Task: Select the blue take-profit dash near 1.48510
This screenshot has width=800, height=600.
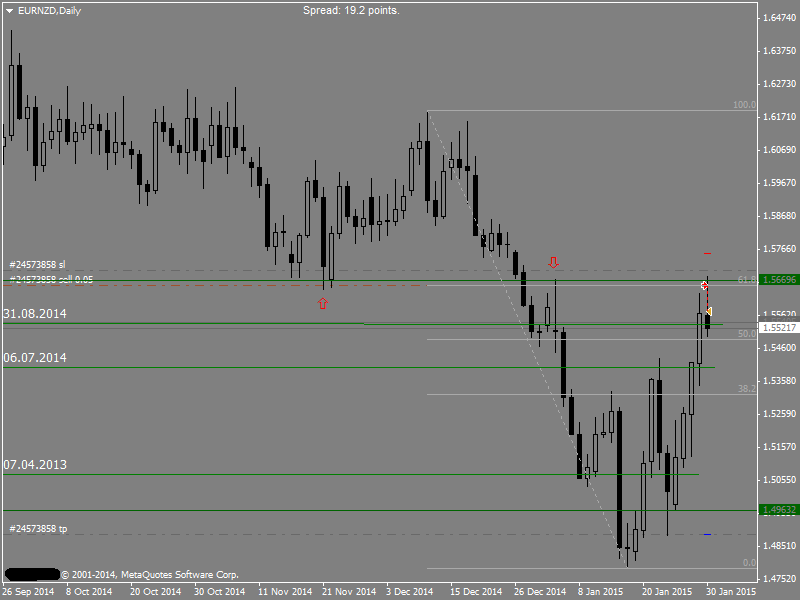Action: tap(707, 534)
